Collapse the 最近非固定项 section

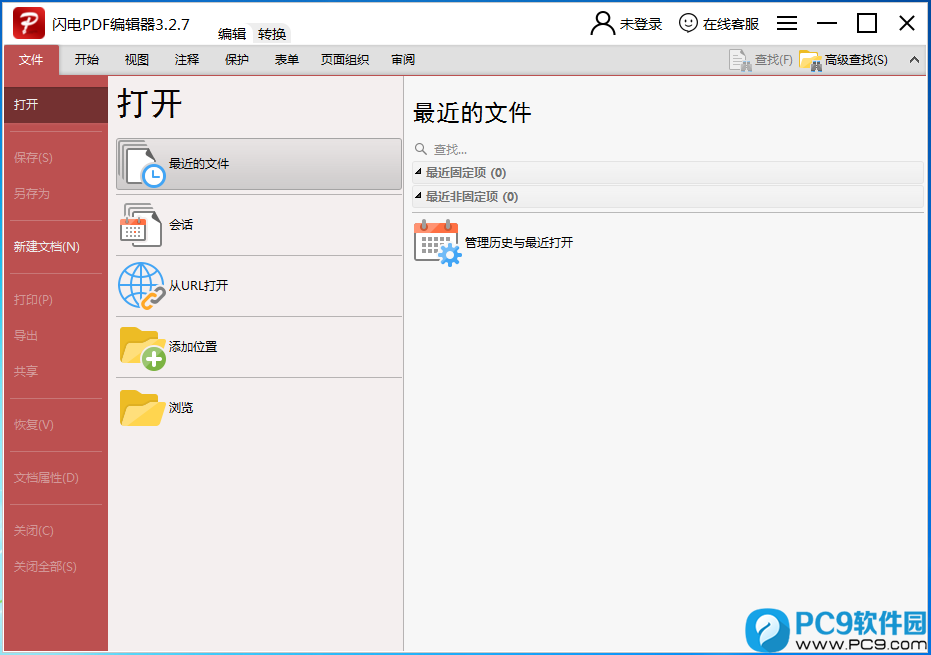tap(418, 195)
